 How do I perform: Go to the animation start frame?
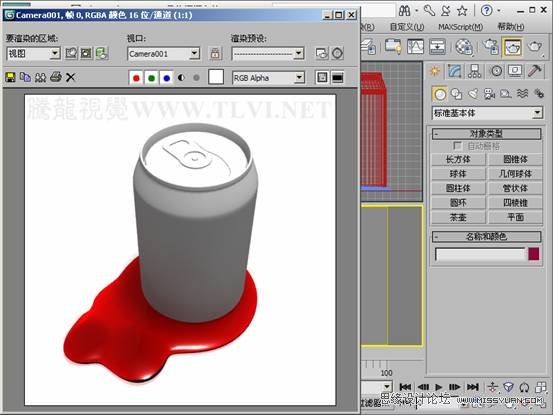click(x=405, y=387)
